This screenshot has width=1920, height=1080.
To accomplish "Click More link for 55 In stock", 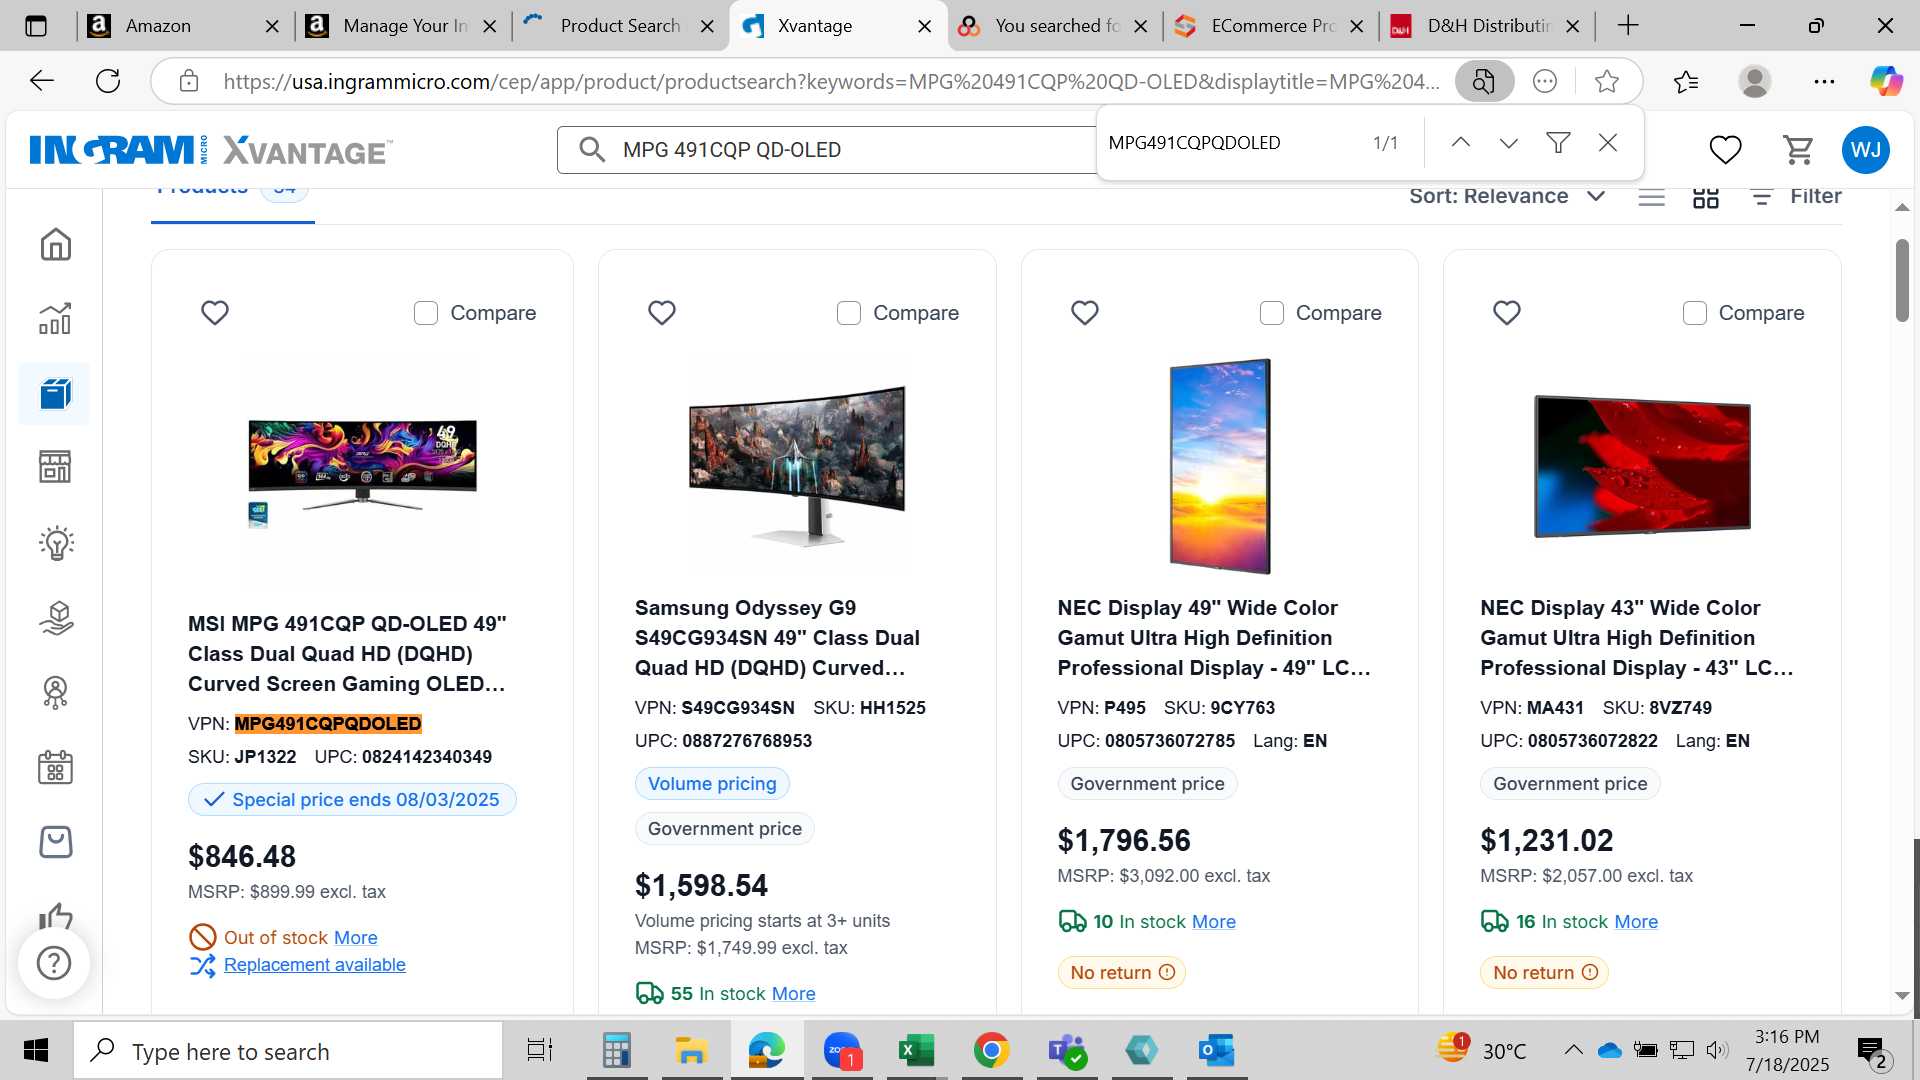I will (793, 994).
